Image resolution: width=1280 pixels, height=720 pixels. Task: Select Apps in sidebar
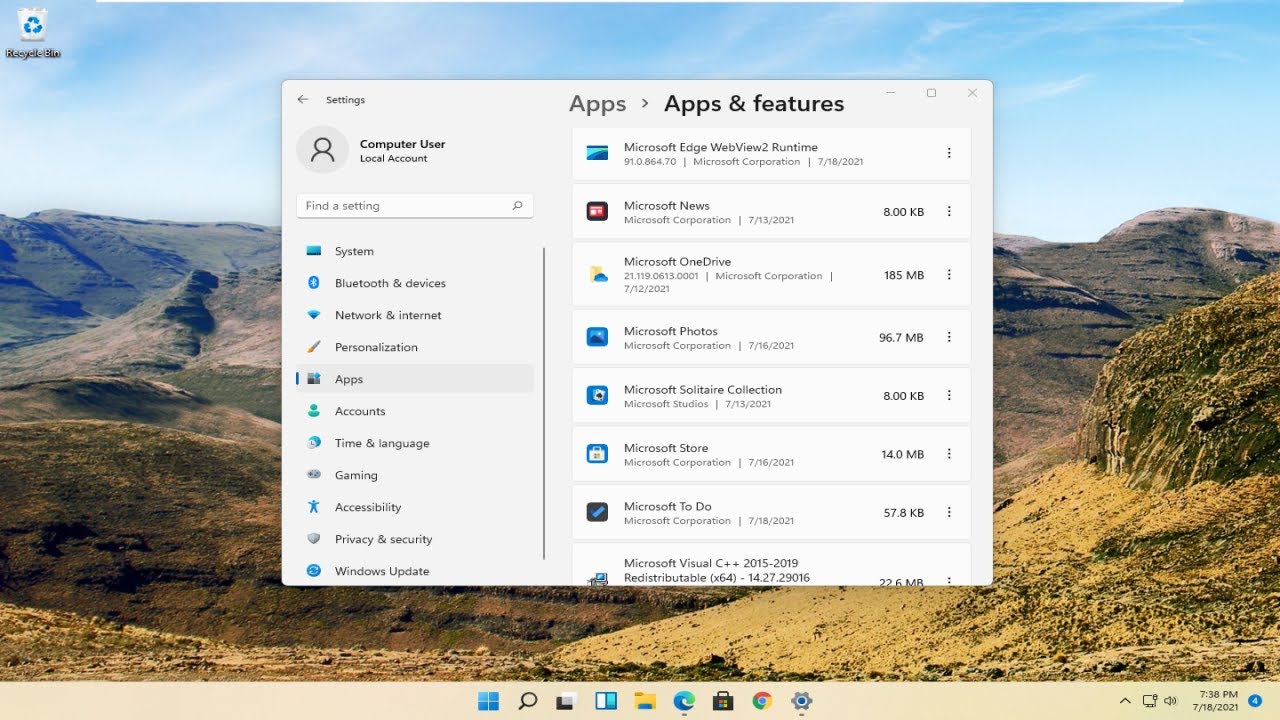415,379
